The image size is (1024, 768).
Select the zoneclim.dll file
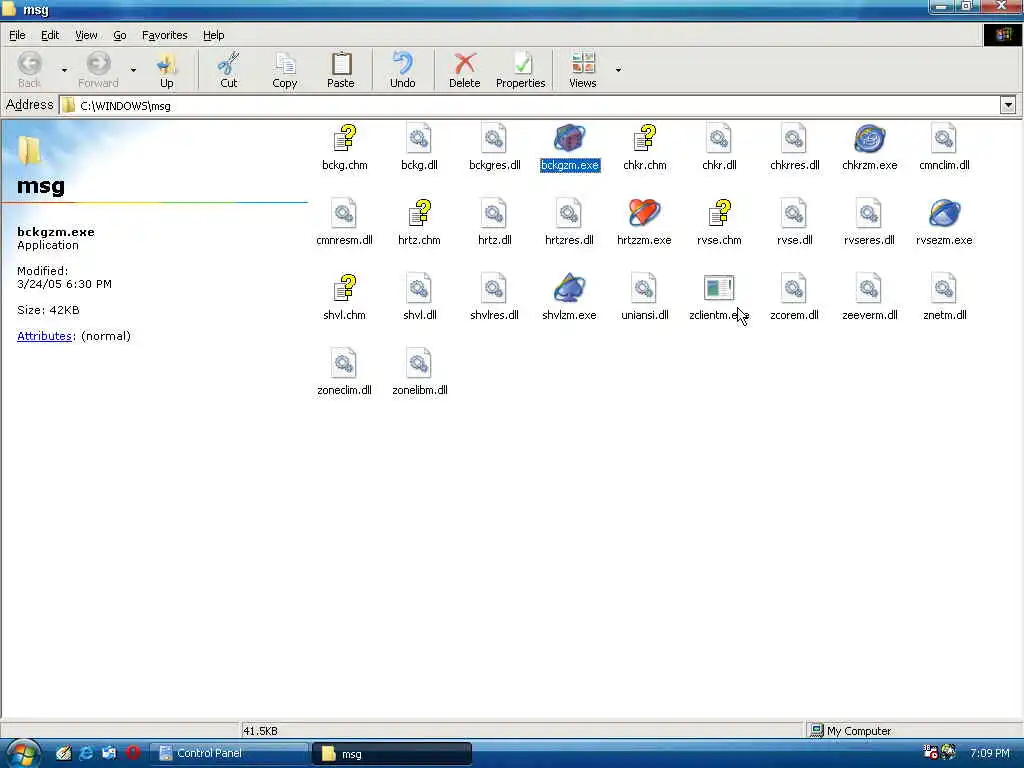click(x=345, y=373)
